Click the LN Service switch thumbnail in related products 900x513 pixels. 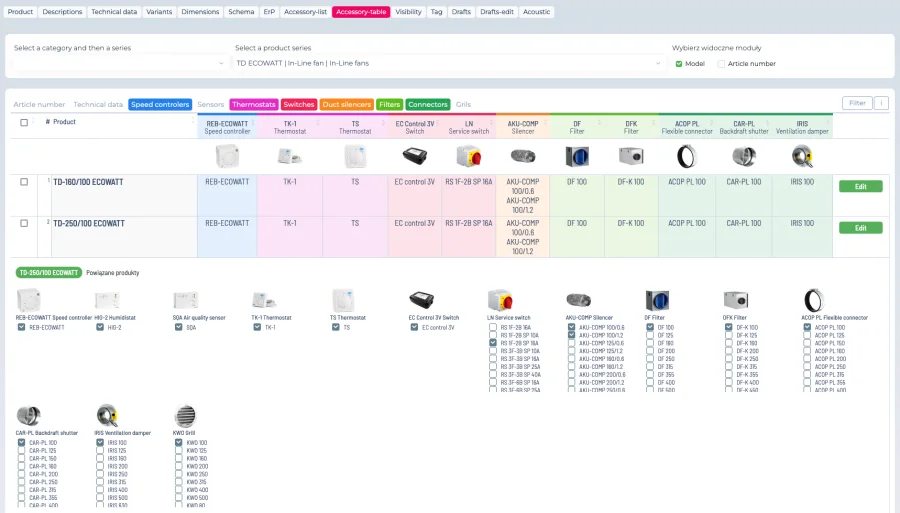[499, 300]
